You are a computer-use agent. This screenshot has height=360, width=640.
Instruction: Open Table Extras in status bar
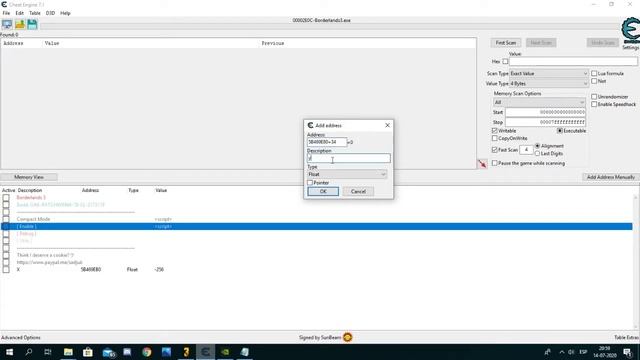pyautogui.click(x=627, y=338)
